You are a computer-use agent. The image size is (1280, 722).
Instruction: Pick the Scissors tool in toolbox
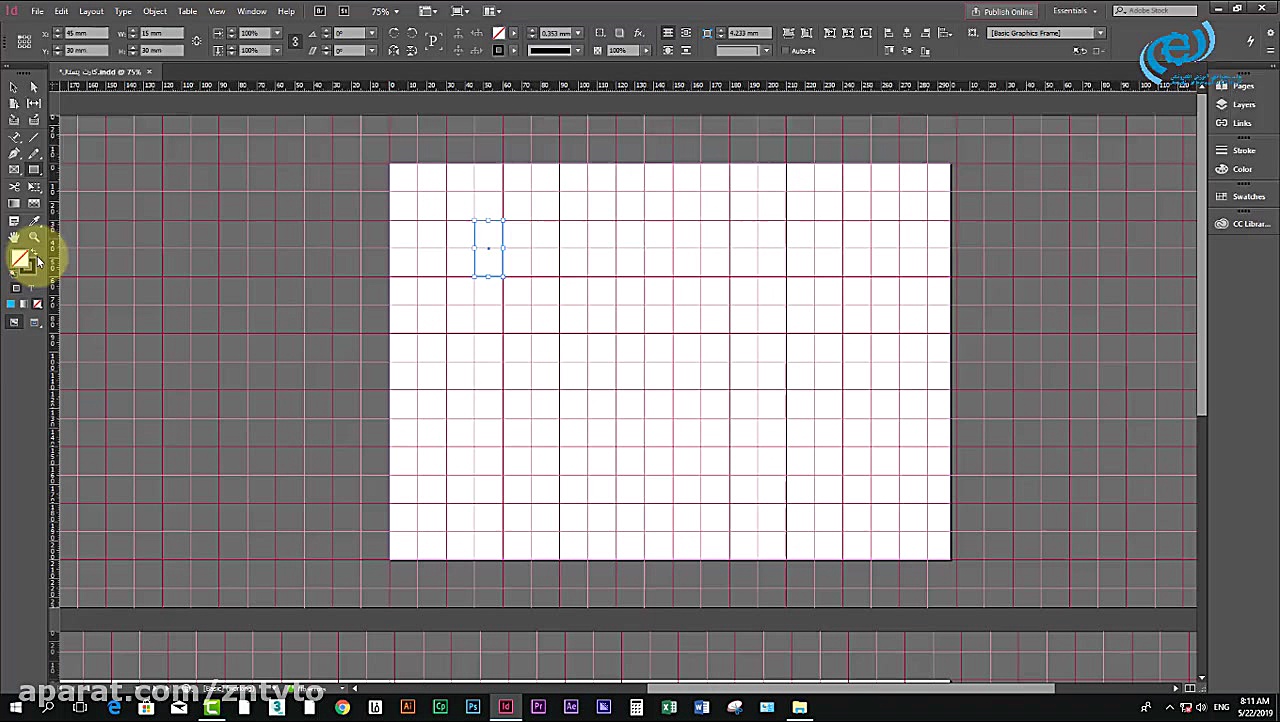click(x=14, y=187)
